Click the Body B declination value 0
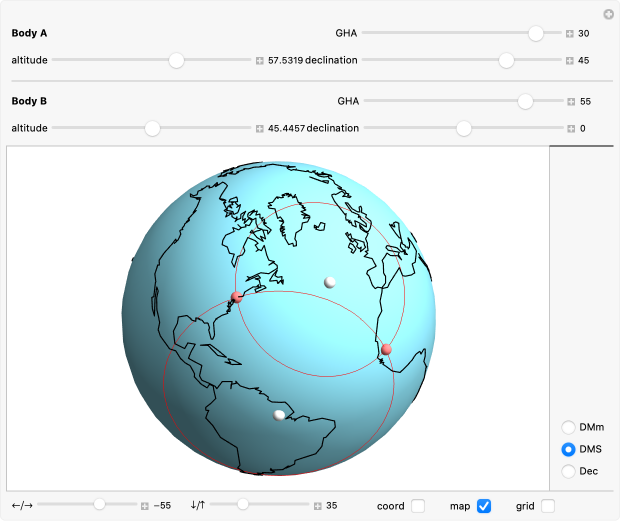 [x=582, y=129]
